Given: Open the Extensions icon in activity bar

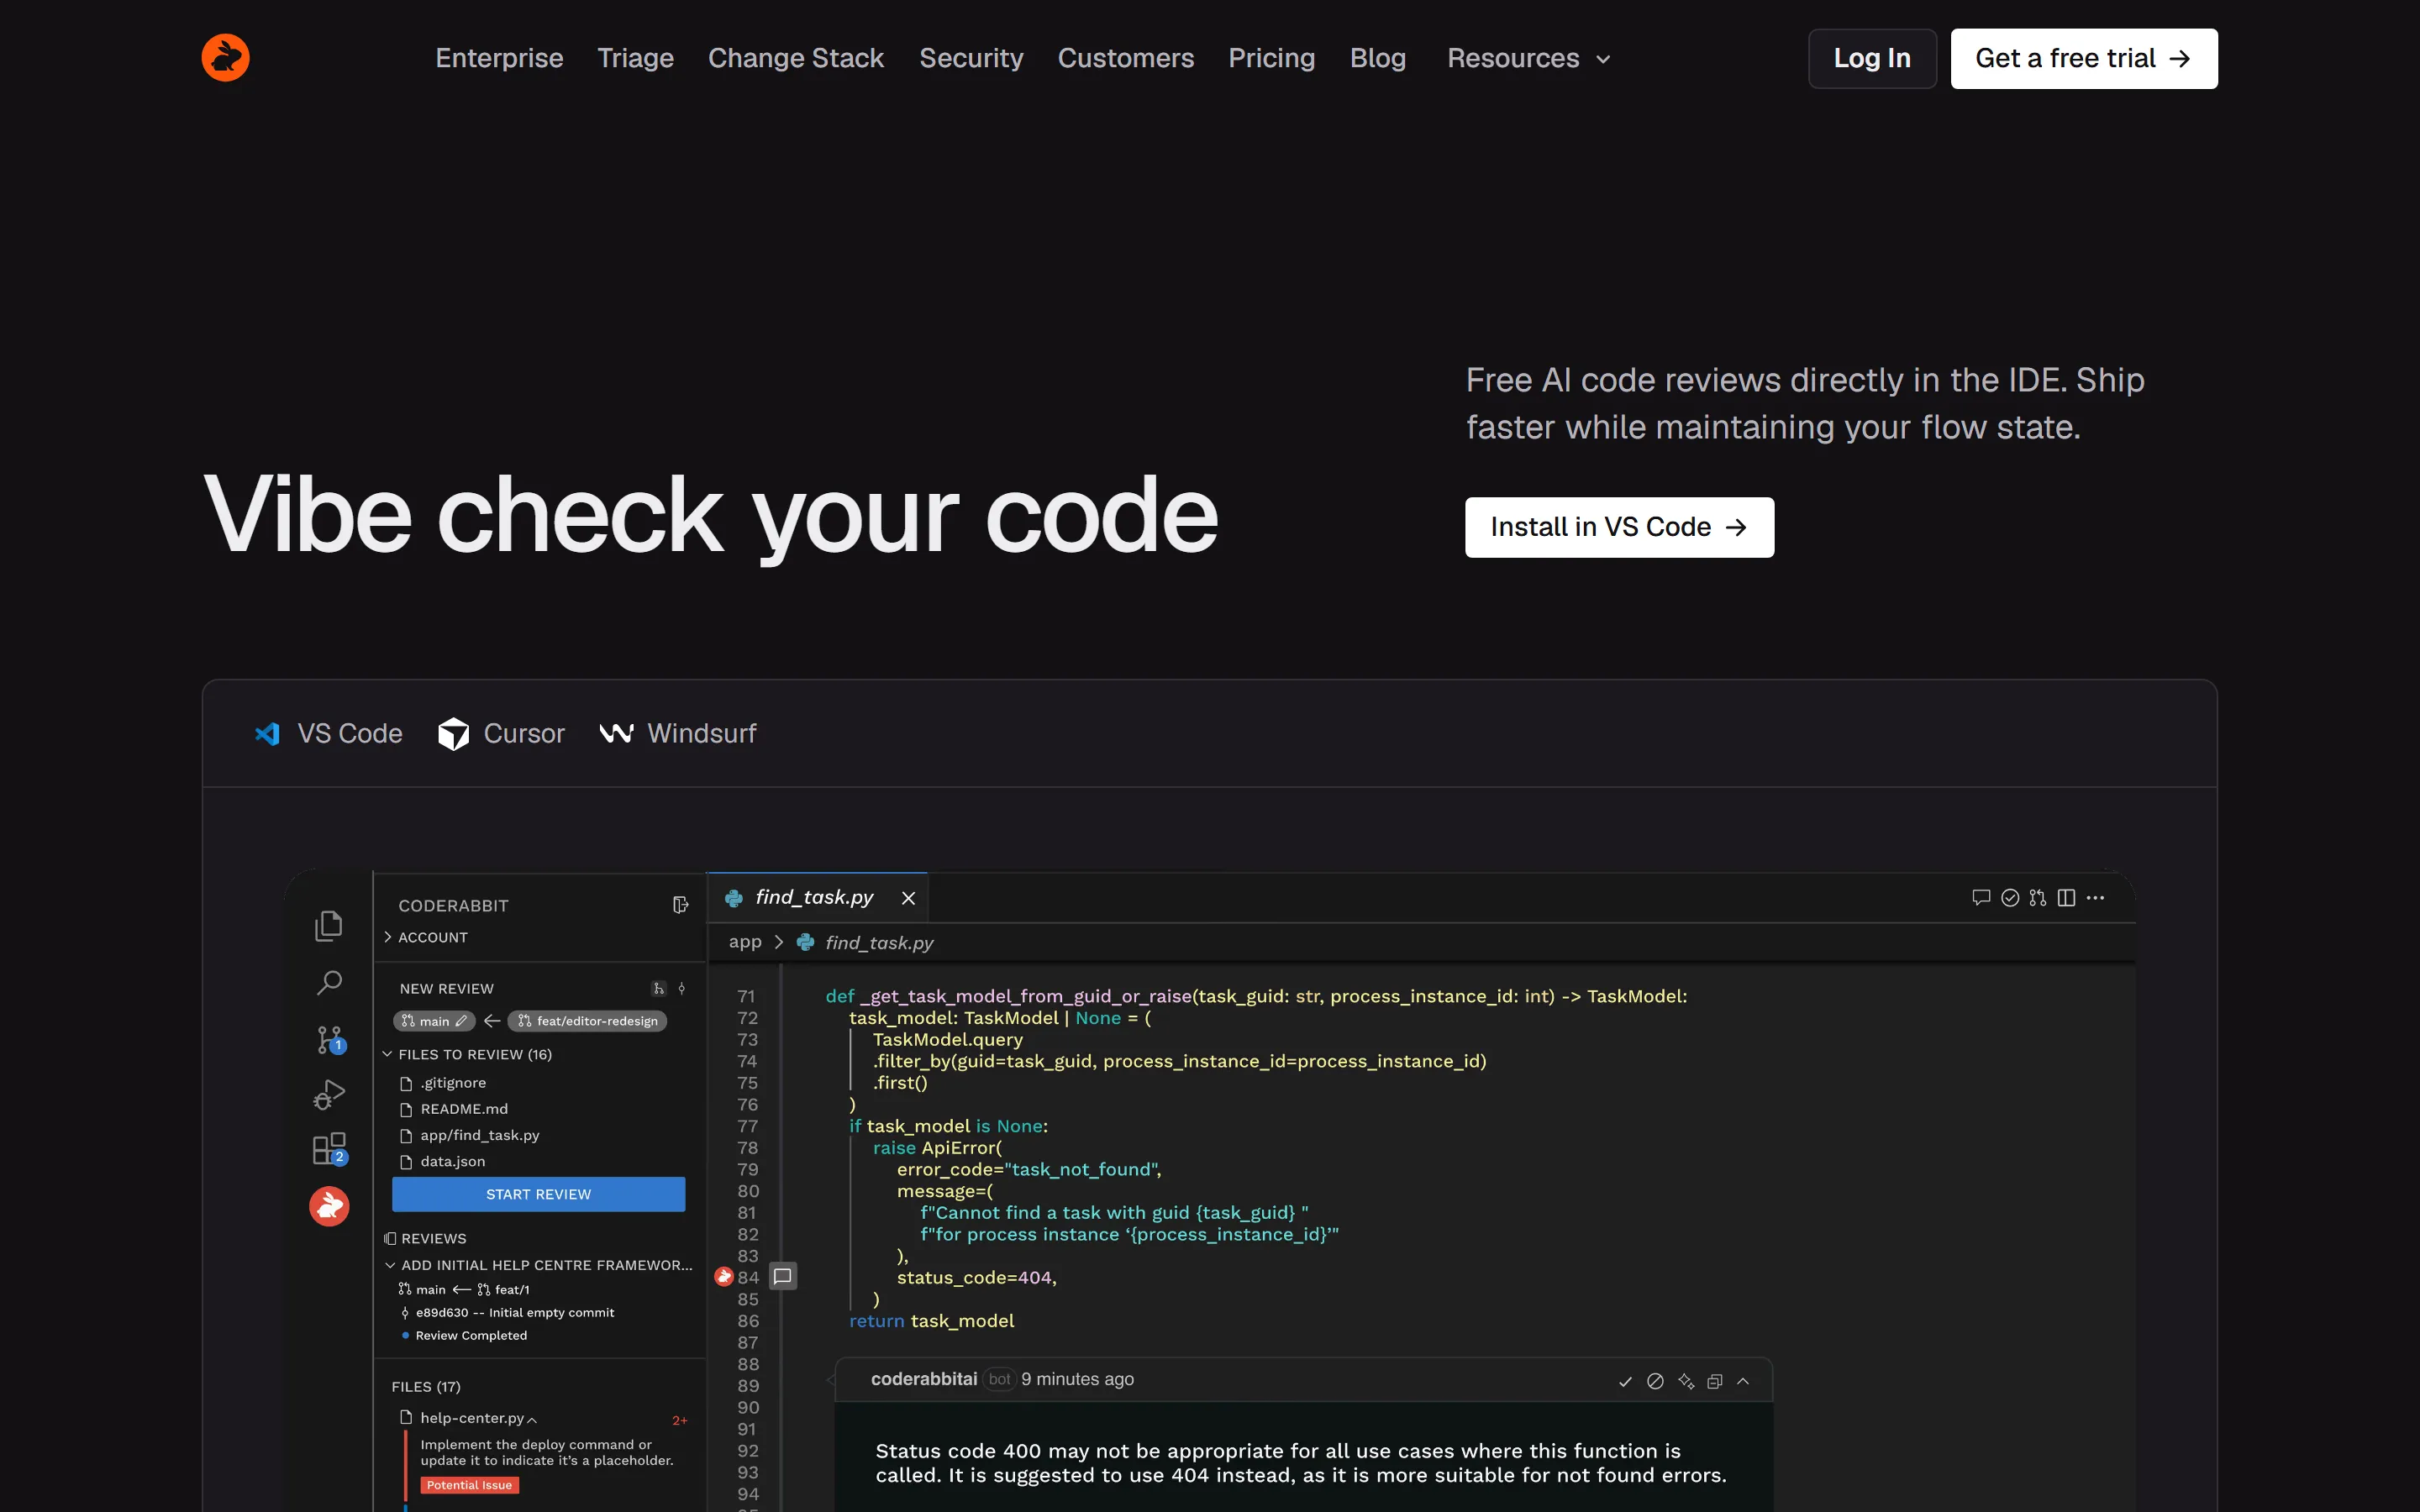Looking at the screenshot, I should click(329, 1149).
